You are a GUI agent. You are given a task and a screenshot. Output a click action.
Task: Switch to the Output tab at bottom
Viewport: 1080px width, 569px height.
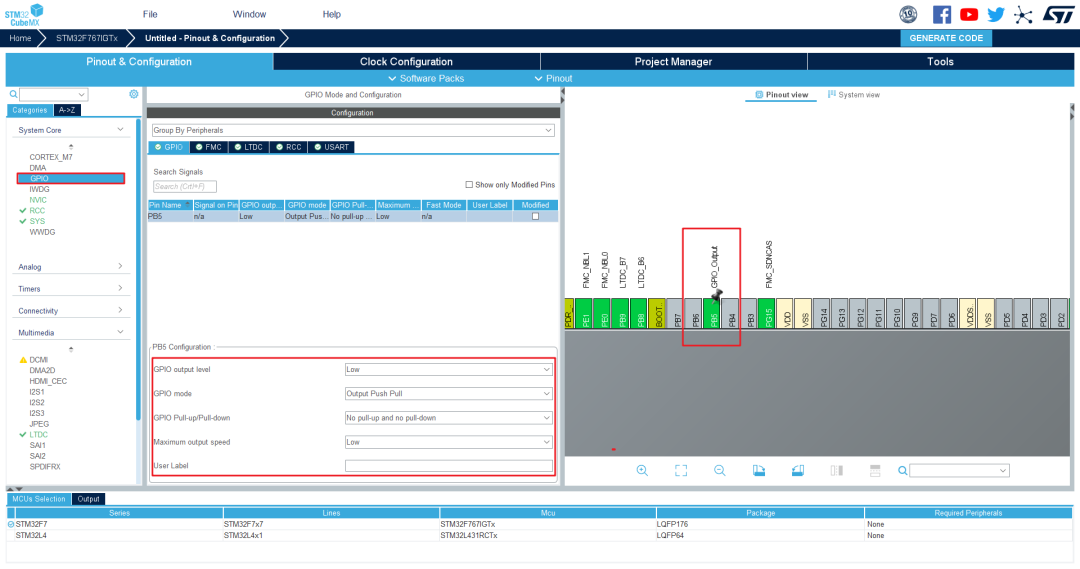pos(88,499)
